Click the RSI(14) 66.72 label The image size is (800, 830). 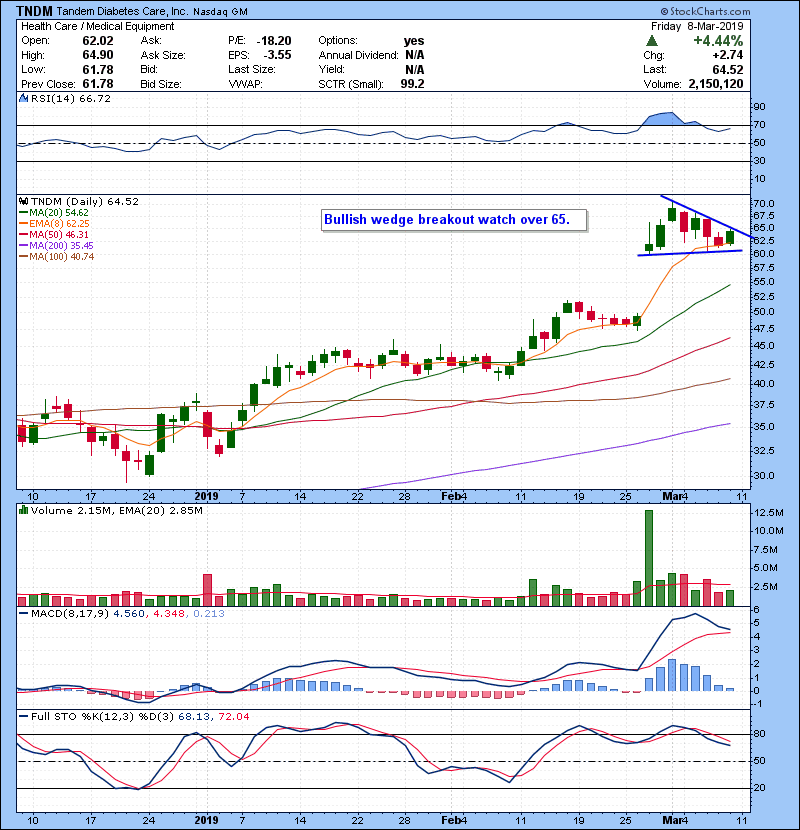pyautogui.click(x=71, y=98)
